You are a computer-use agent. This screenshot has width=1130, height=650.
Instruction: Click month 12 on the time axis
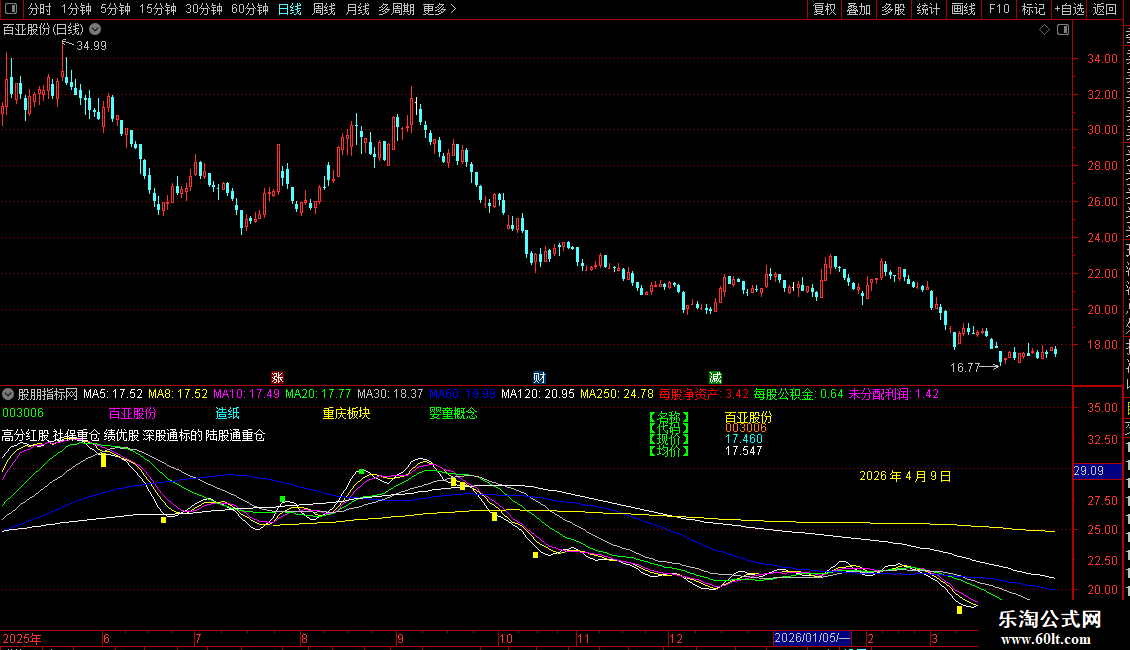(x=675, y=639)
